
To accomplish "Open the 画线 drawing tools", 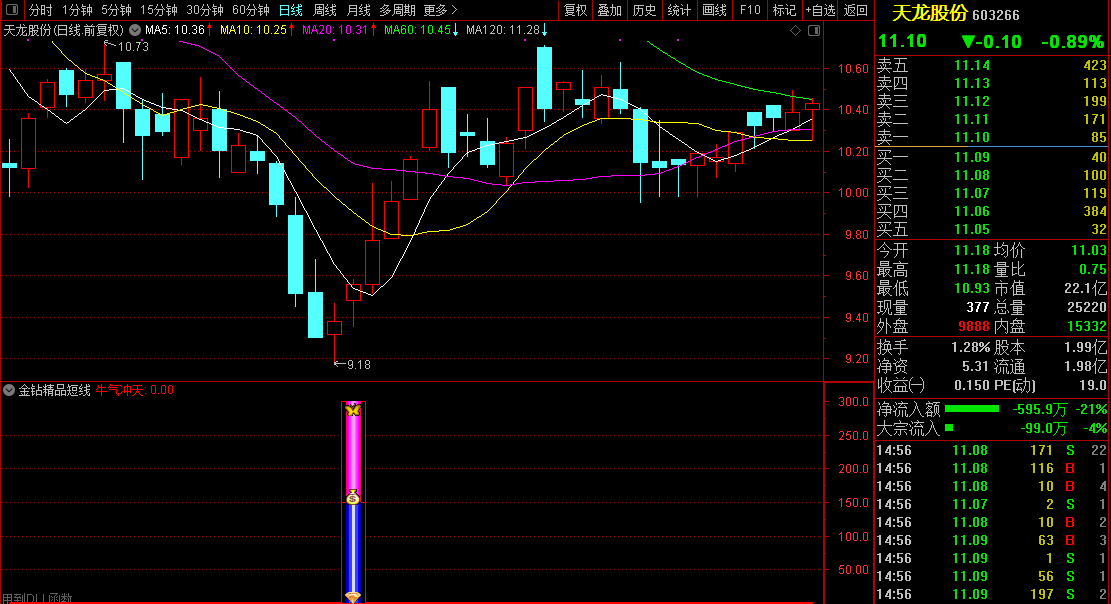I will (714, 10).
